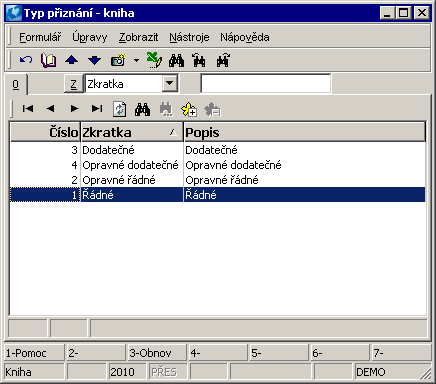Image resolution: width=436 pixels, height=384 pixels.
Task: Sort by the Číslo column header
Action: (46, 132)
